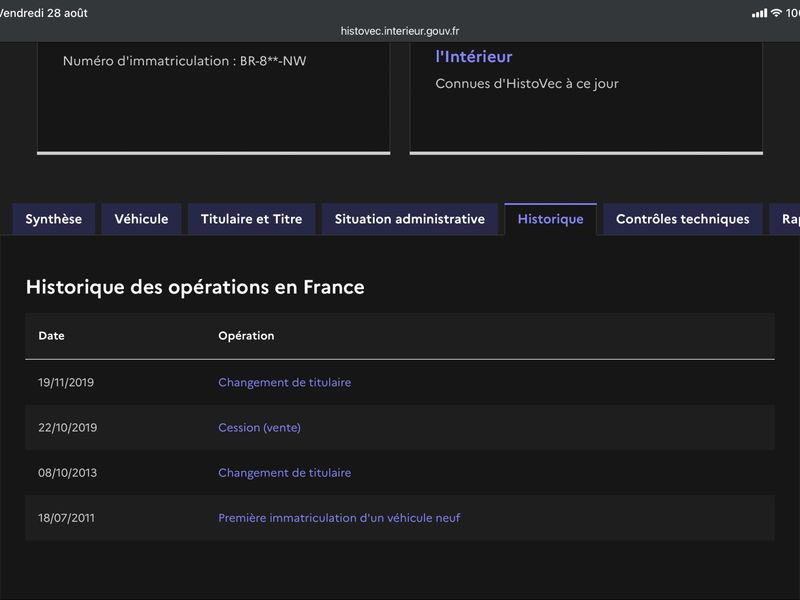Click the date 19/11/2019
This screenshot has height=600, width=800.
pos(66,383)
